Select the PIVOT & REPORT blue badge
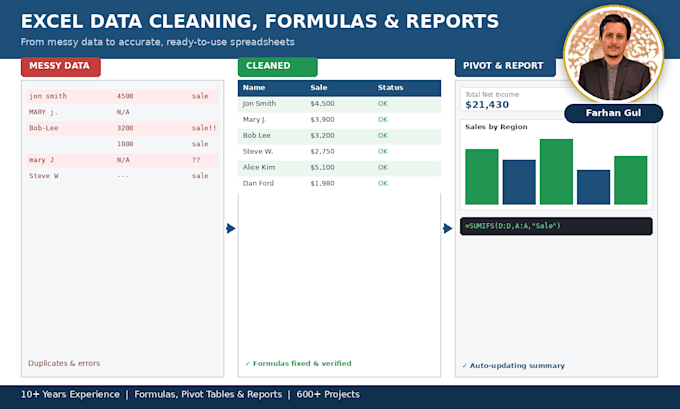The height and width of the screenshot is (409, 680). (x=505, y=66)
